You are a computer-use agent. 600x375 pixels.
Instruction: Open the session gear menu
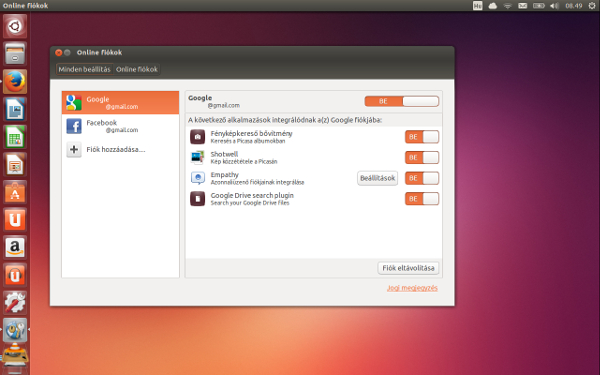[592, 6]
